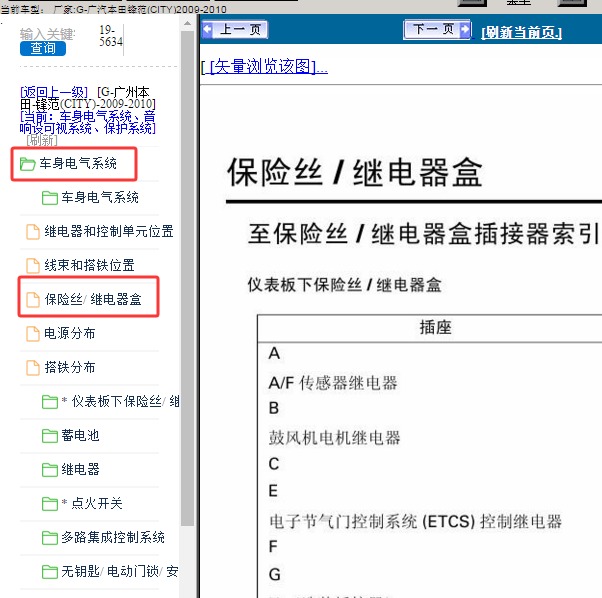The height and width of the screenshot is (598, 602).
Task: Go to previous page with 上一页 button
Action: coord(235,30)
